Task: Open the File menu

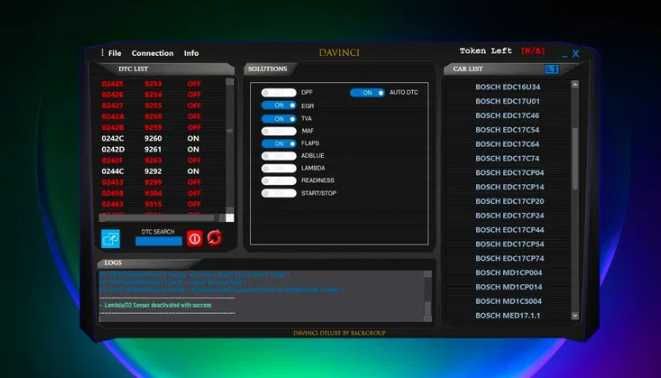Action: (114, 53)
